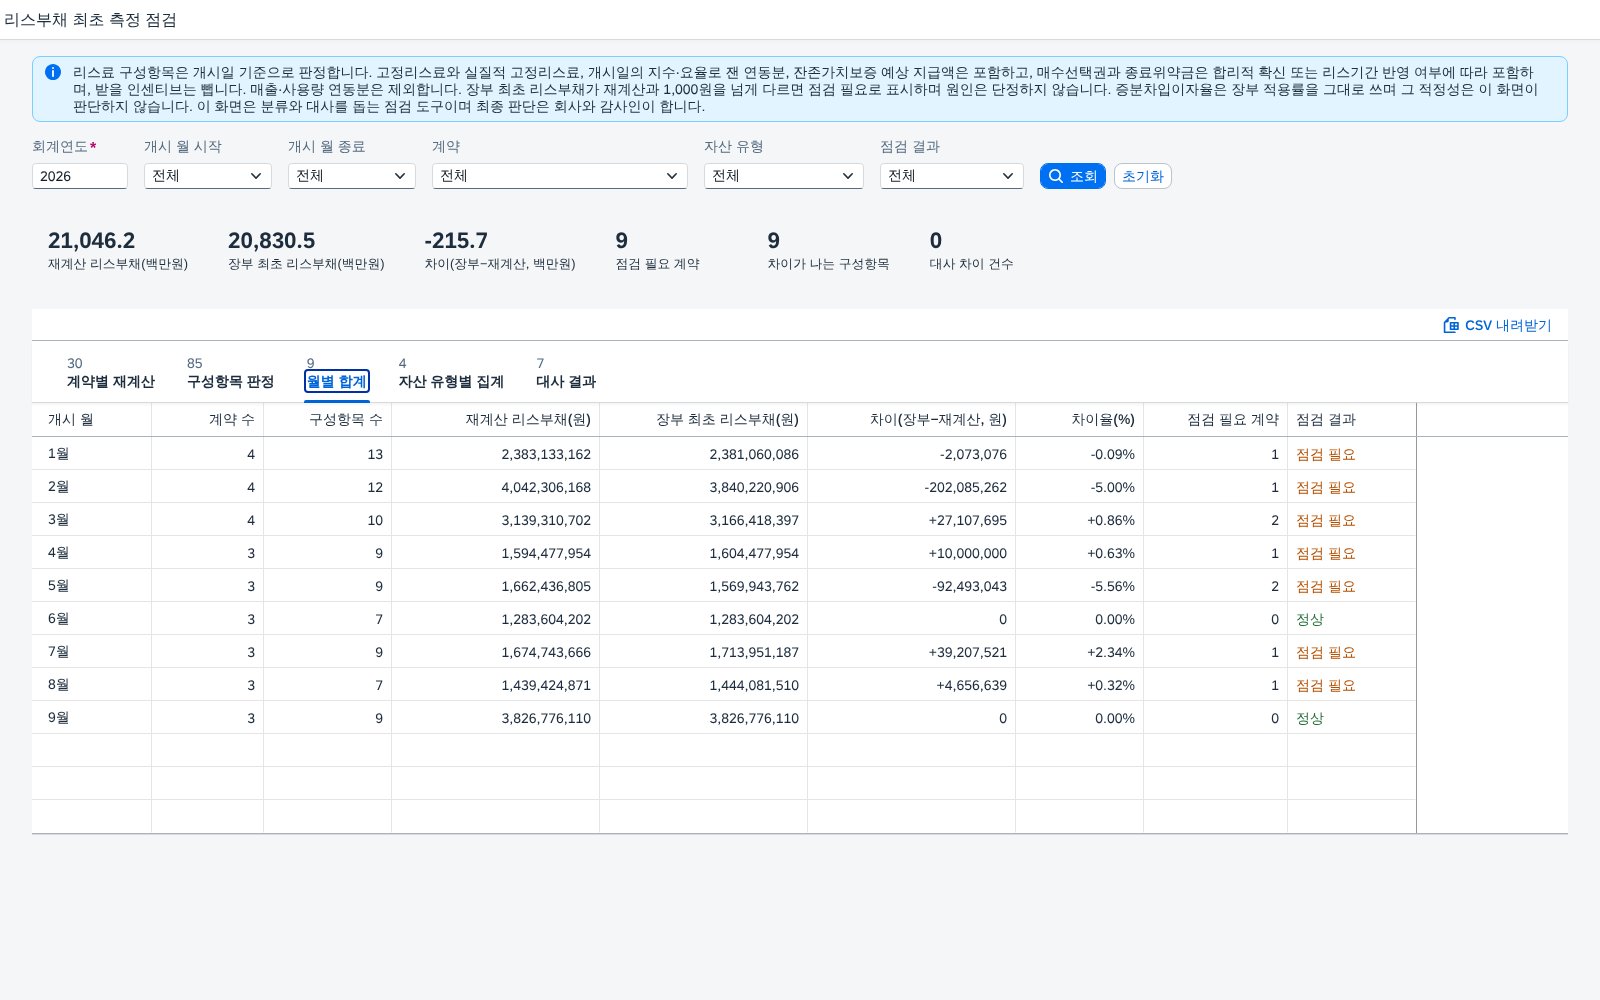Click the -5.56% rate in 5월 row
The width and height of the screenshot is (1600, 1000).
point(1113,586)
